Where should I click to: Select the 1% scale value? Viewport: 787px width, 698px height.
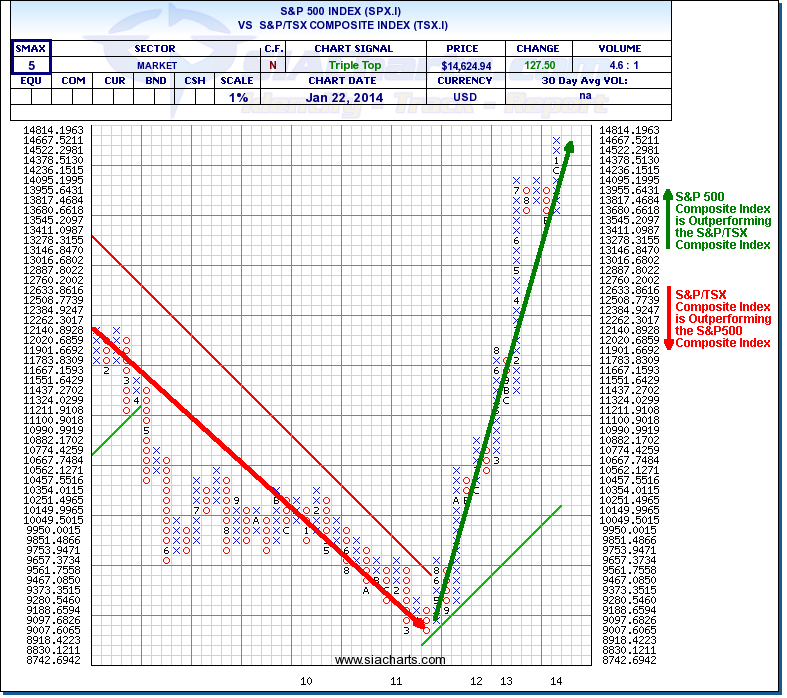(238, 97)
